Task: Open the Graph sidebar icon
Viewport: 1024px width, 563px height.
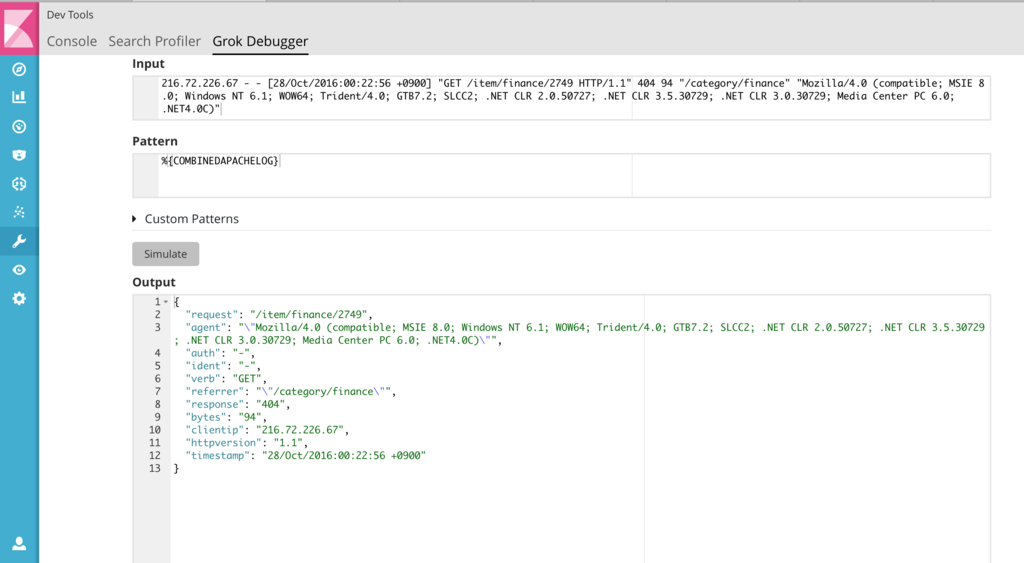Action: click(x=19, y=184)
